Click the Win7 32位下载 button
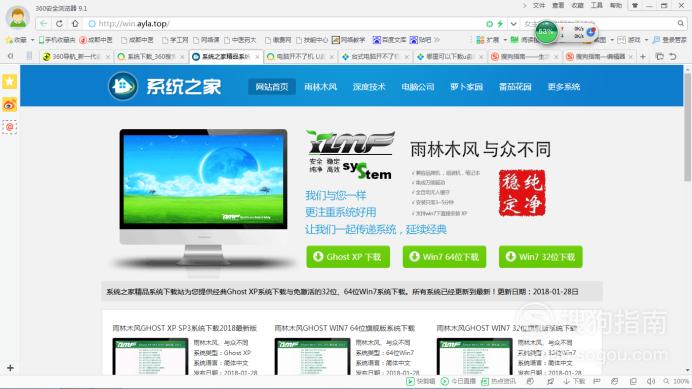 click(x=541, y=257)
